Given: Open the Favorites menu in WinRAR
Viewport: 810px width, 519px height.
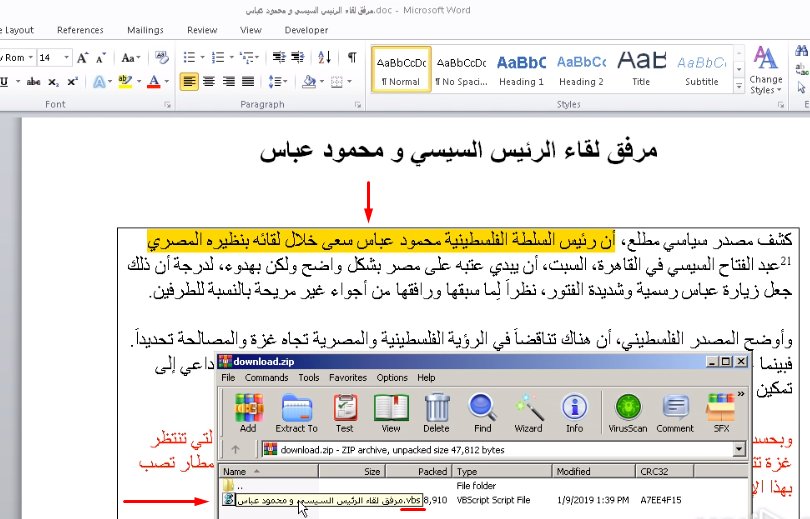Looking at the screenshot, I should pyautogui.click(x=348, y=378).
